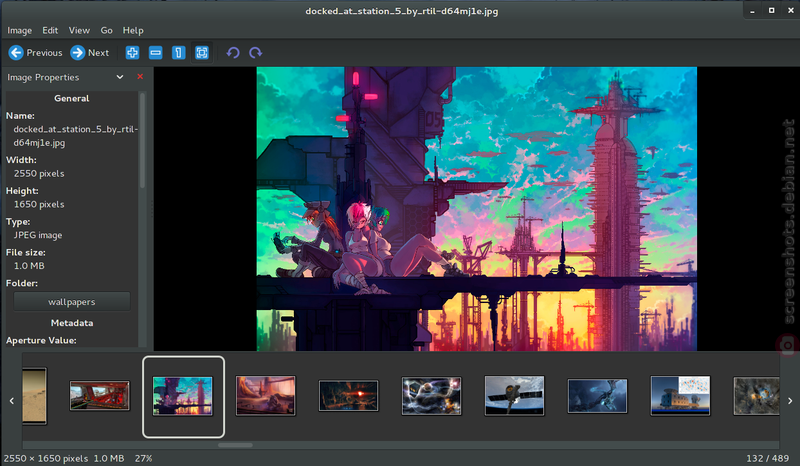
Task: Click the main displayed station image
Action: (x=477, y=209)
